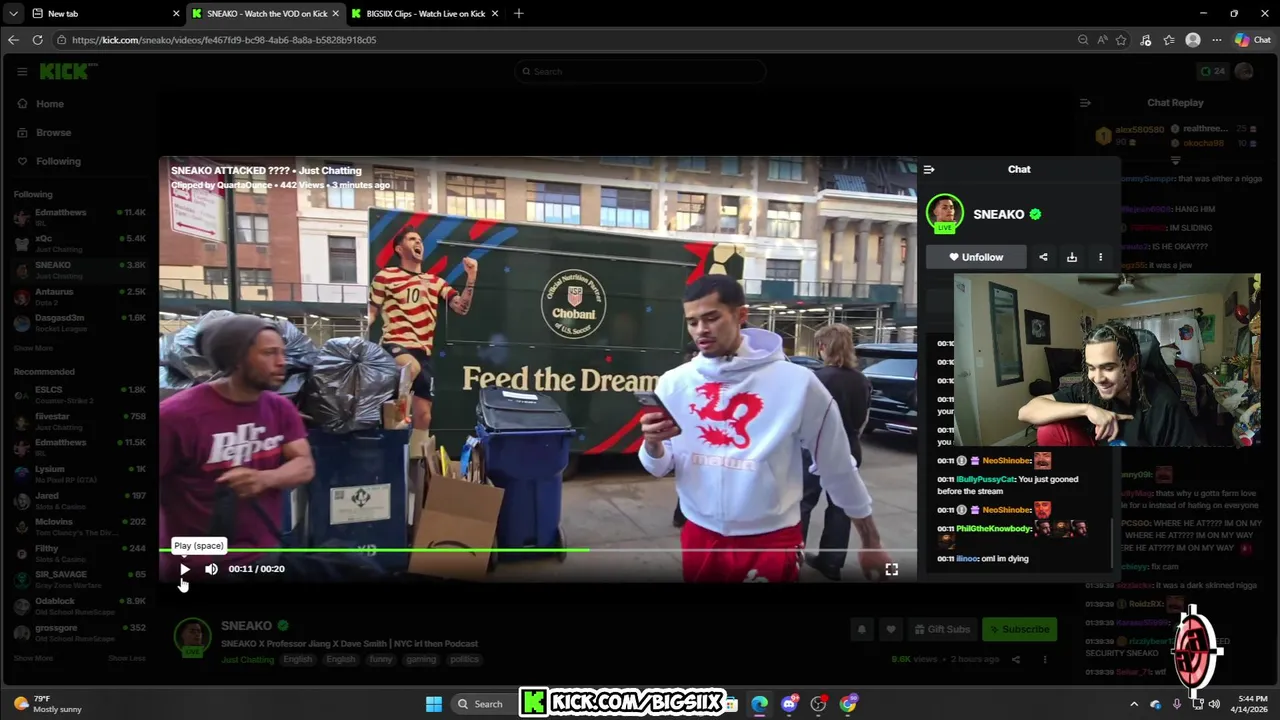
Task: Switch to the BIGSIIX Clips browser tab
Action: pos(425,14)
